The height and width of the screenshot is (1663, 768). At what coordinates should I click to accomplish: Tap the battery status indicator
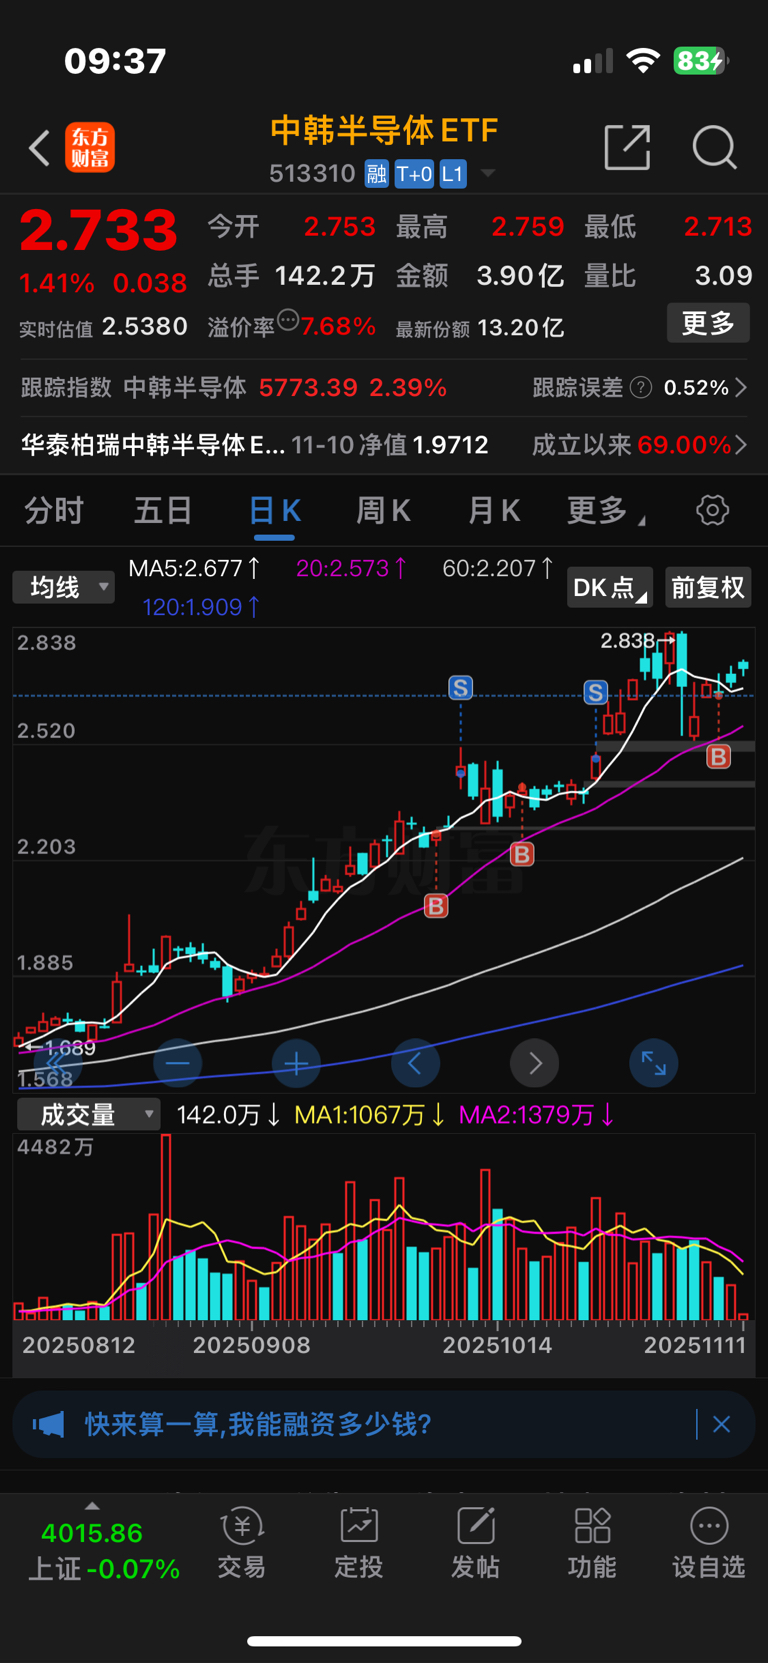(701, 61)
